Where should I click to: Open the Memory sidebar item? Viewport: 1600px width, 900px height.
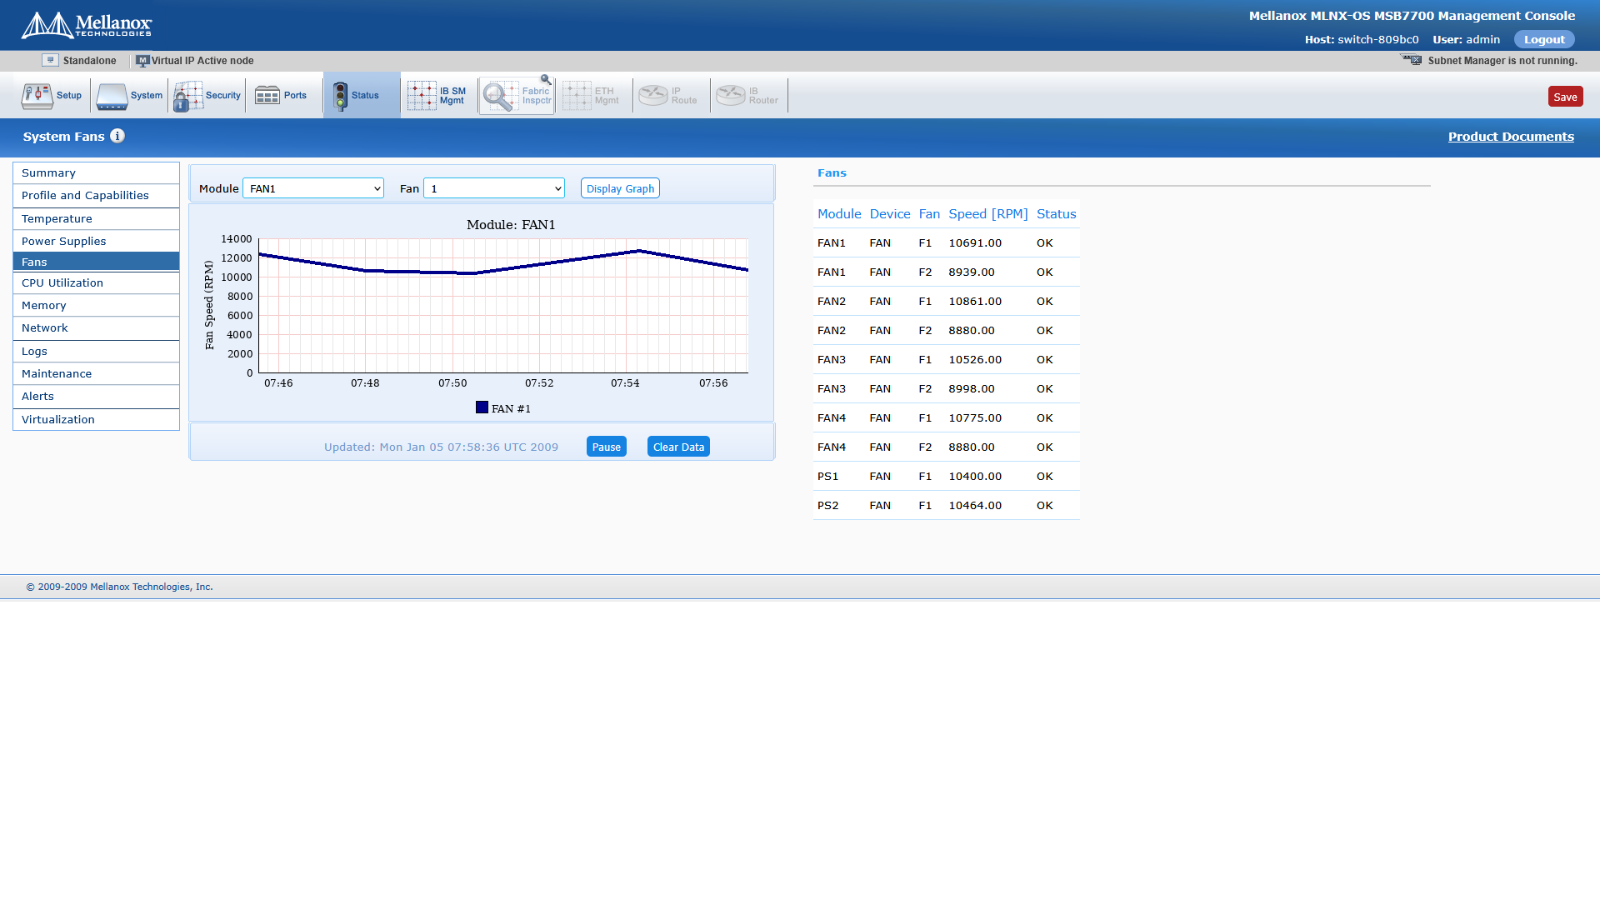click(x=96, y=306)
